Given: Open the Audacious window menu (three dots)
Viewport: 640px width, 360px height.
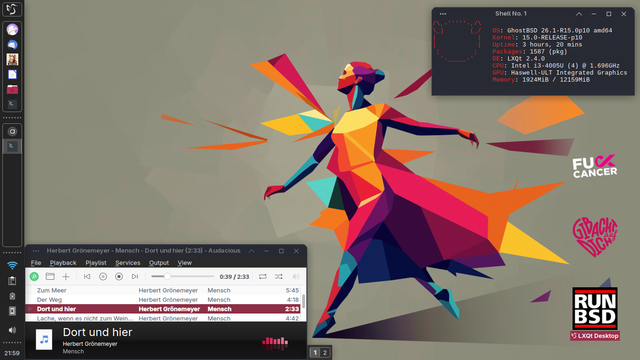Looking at the screenshot, I should click(36, 251).
